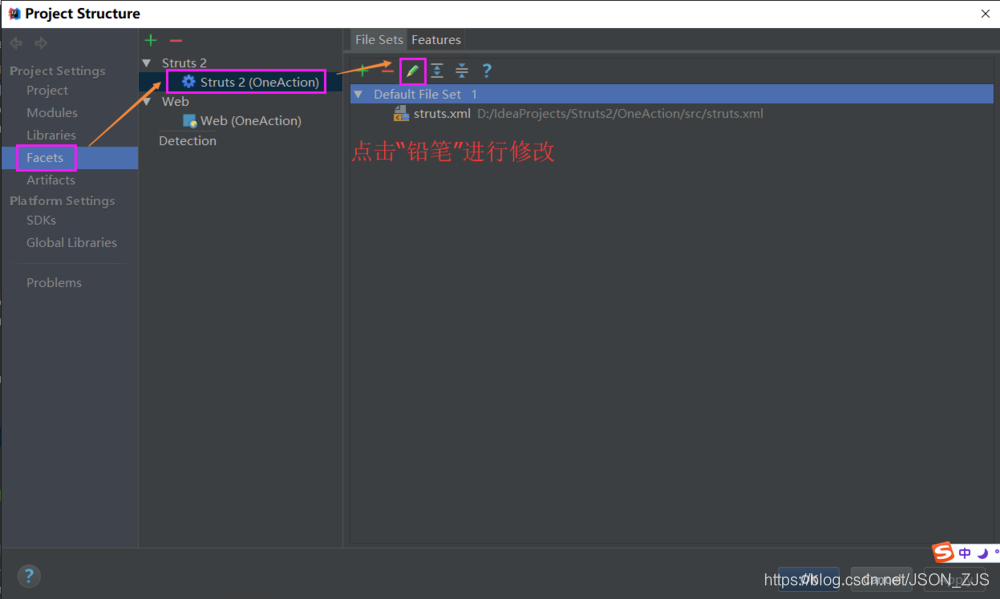The height and width of the screenshot is (599, 1000).
Task: Click IntelliJ logo in title bar
Action: (14, 13)
